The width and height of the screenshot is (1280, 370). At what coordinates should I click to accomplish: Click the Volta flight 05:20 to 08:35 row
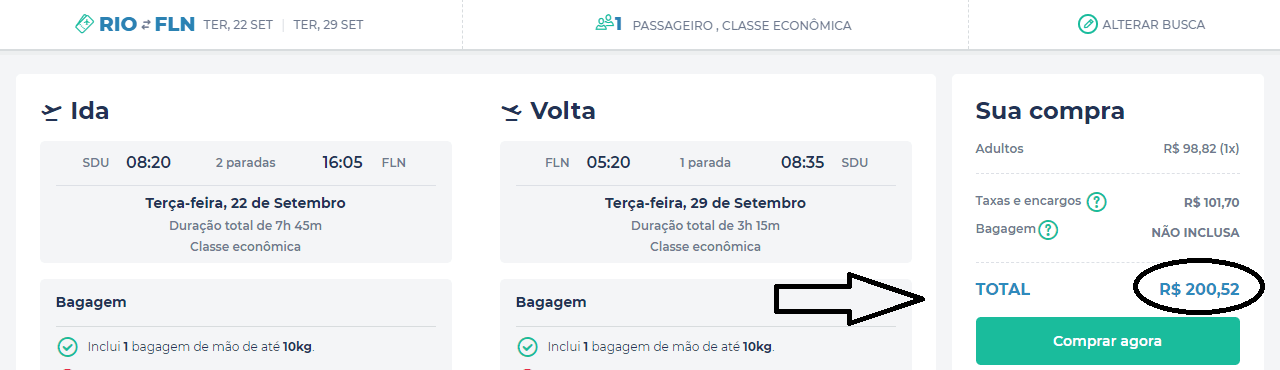pos(706,162)
